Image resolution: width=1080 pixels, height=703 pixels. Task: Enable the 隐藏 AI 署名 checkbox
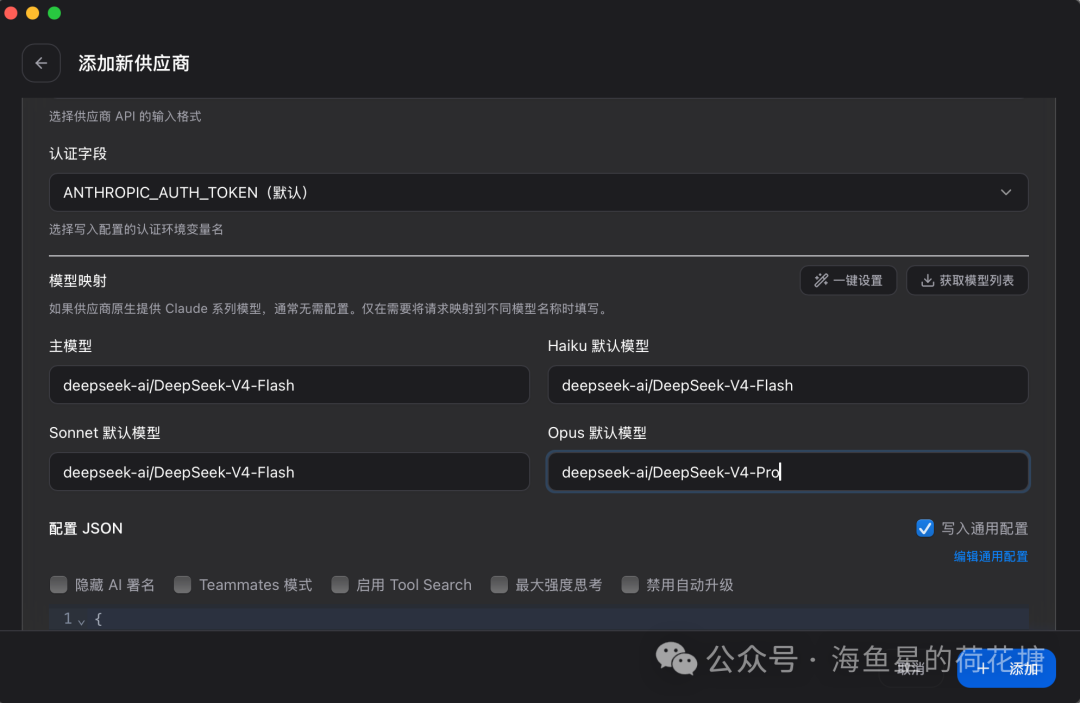(59, 585)
